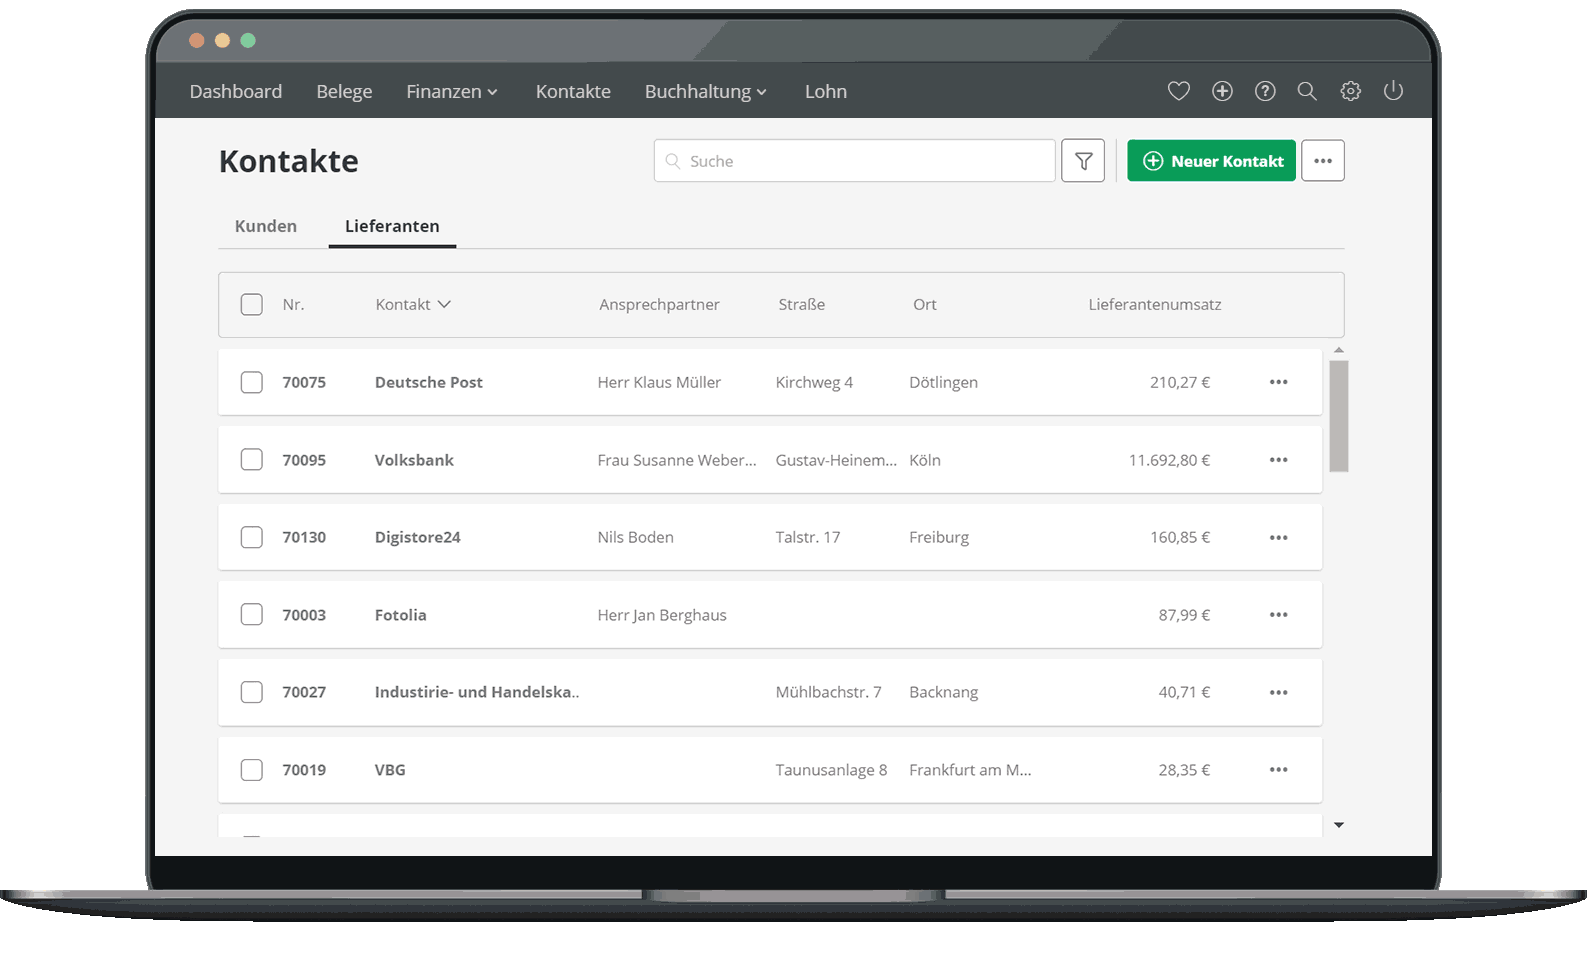Click the magnifier search icon in navbar

tap(1307, 91)
